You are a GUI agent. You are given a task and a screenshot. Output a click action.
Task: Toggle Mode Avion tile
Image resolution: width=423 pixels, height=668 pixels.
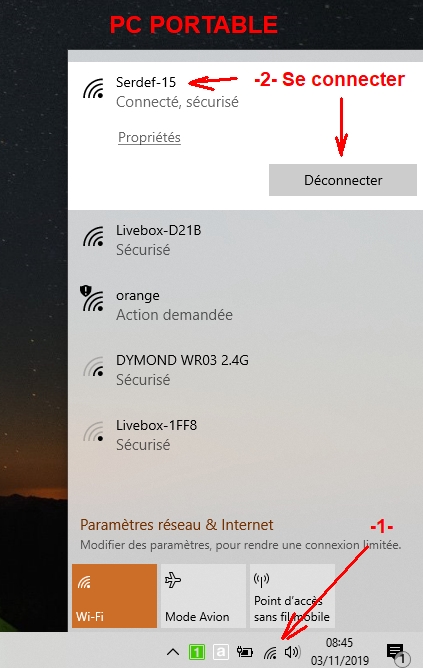(204, 596)
